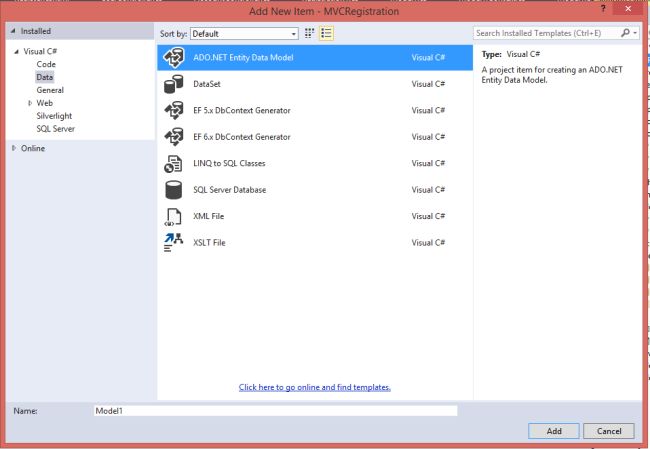
Task: Expand the Online section arrow
Action: pyautogui.click(x=14, y=148)
